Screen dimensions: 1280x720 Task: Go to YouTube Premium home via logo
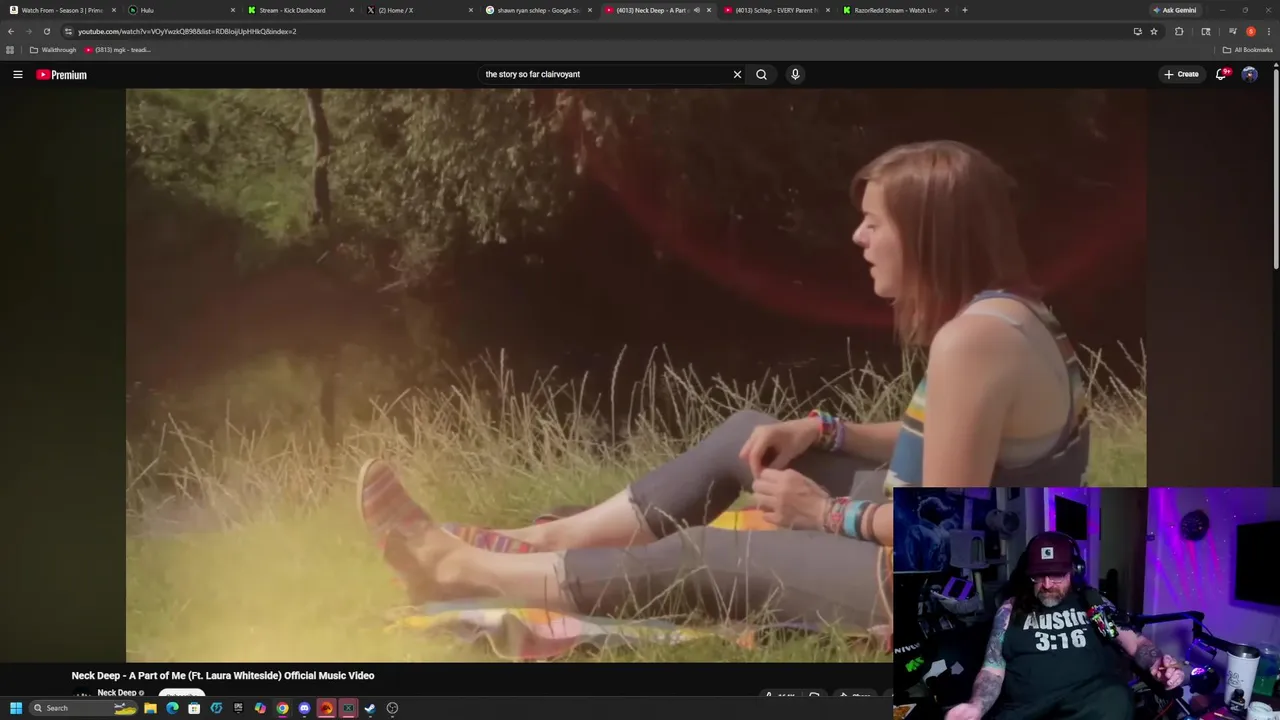[x=62, y=75]
